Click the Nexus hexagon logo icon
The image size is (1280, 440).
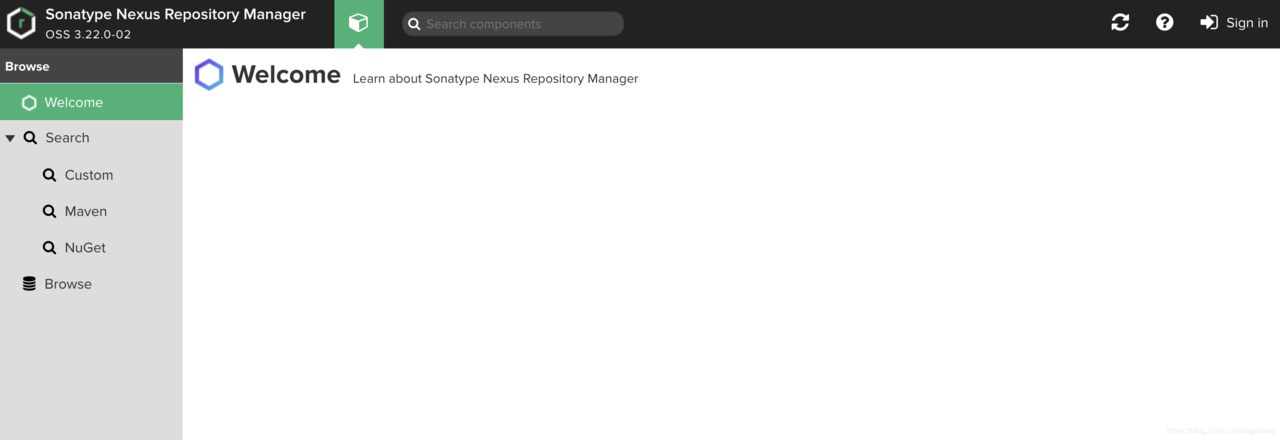coord(21,24)
